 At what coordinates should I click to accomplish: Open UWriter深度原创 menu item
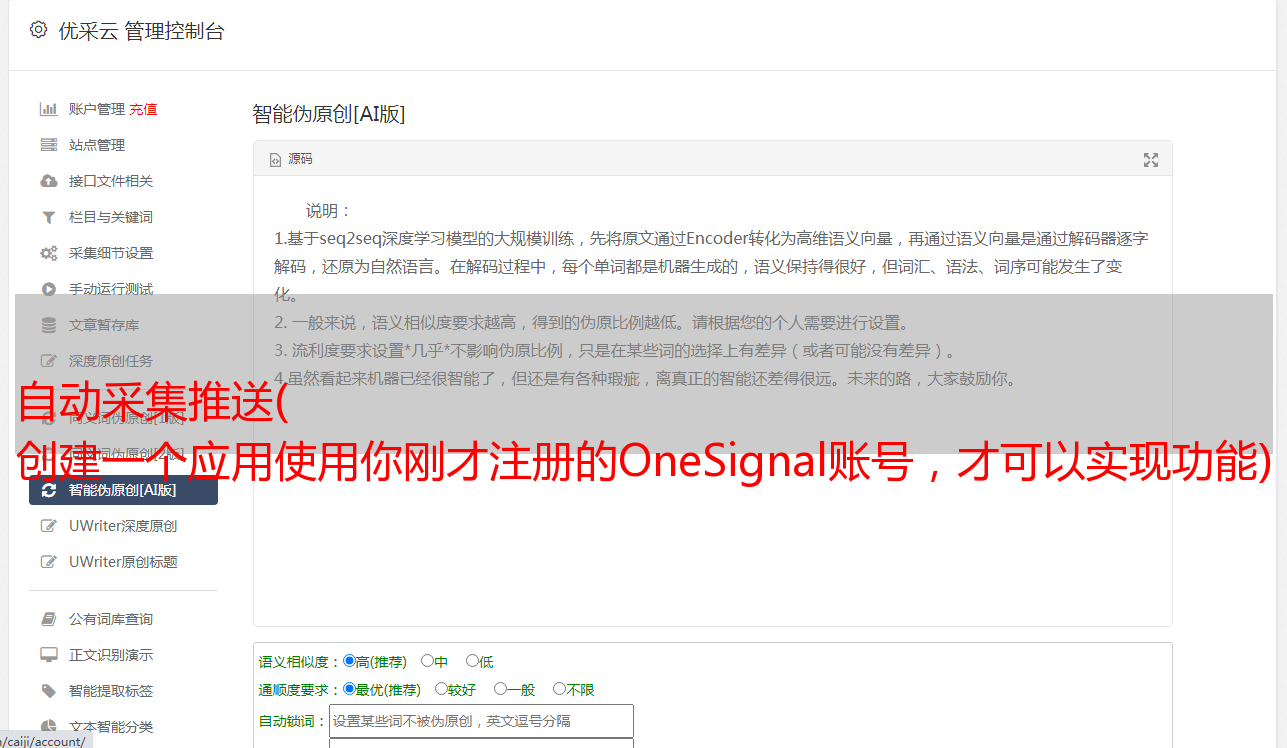[123, 526]
